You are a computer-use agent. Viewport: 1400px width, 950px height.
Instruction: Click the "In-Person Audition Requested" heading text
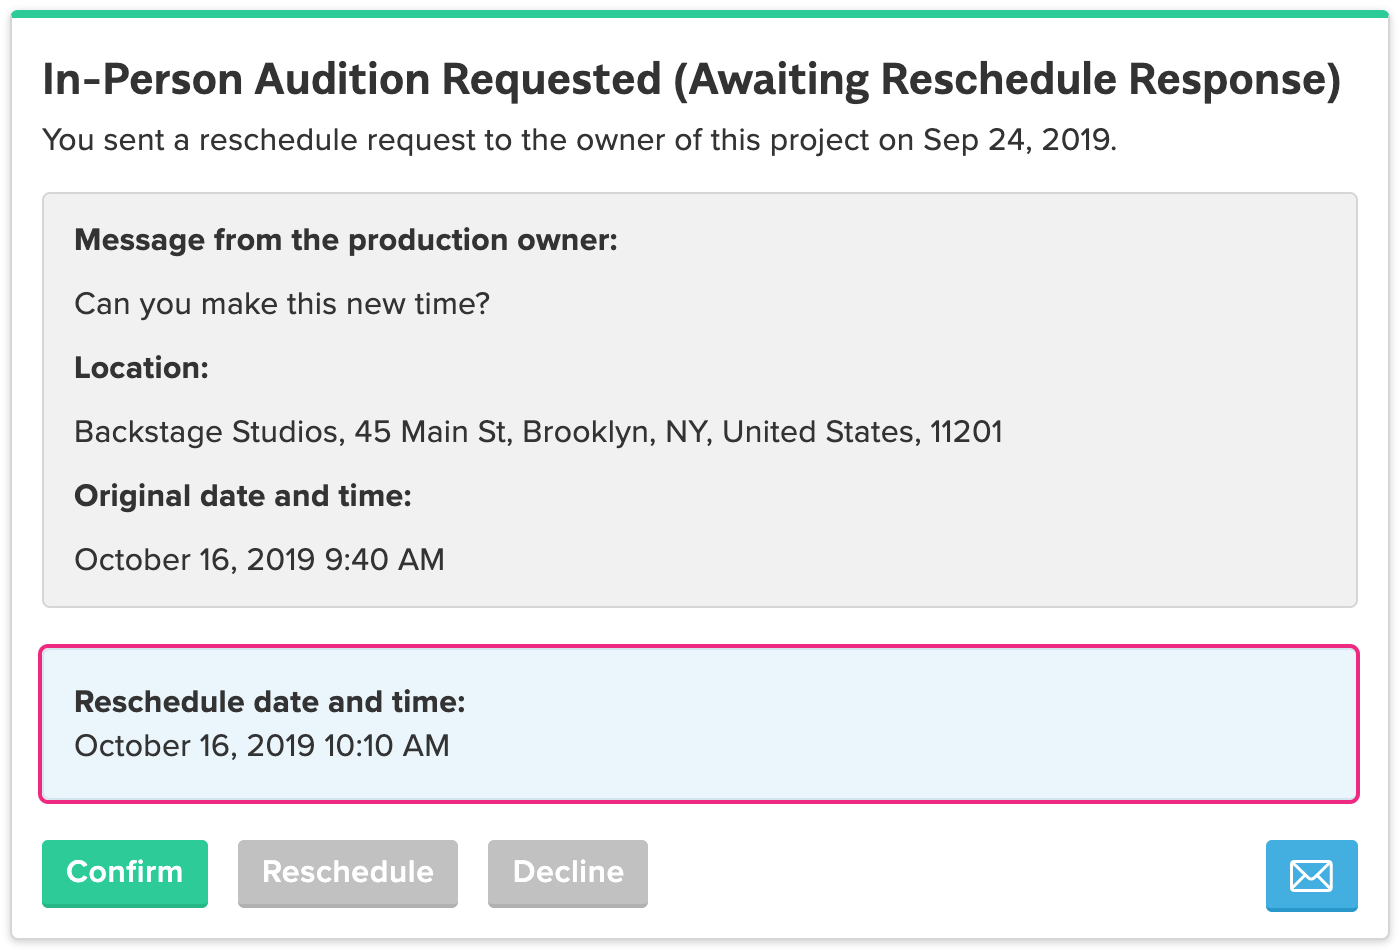352,80
